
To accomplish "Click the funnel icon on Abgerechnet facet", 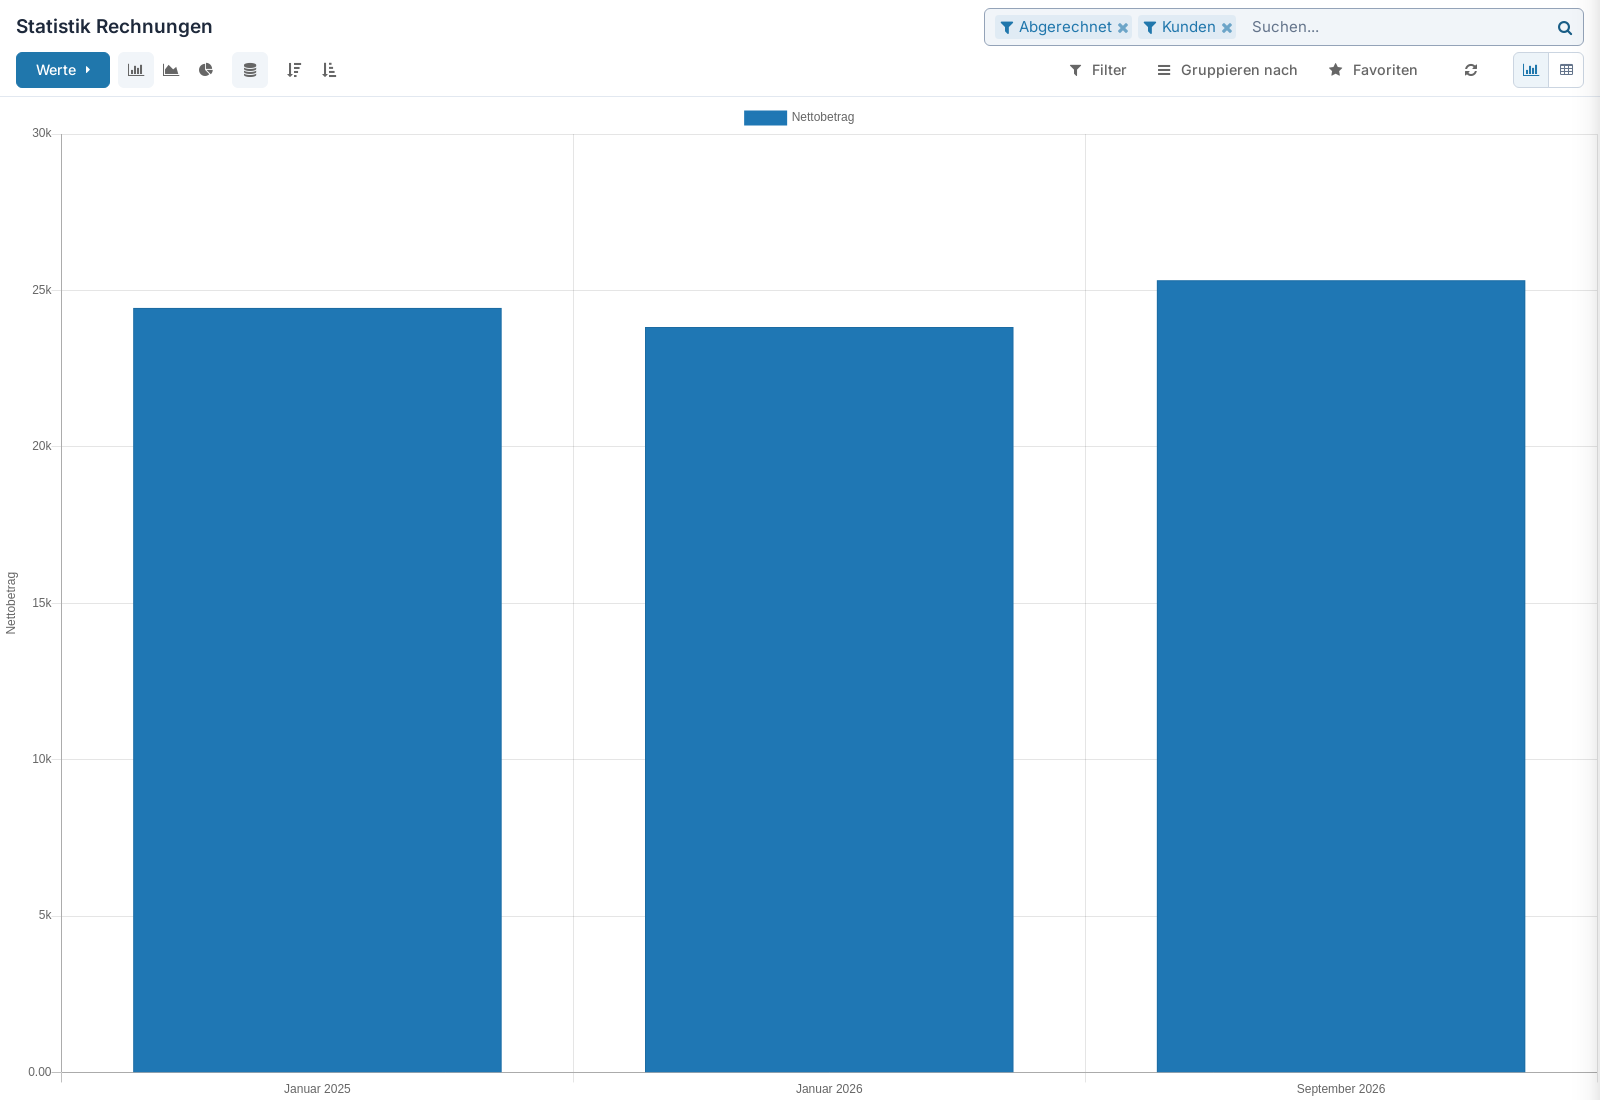I will click(x=1007, y=28).
